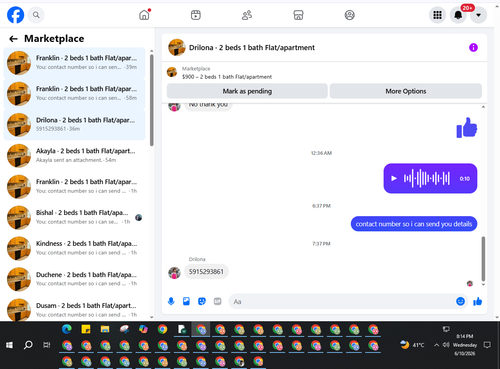Record a voice clip with microphone icon

pos(171,301)
